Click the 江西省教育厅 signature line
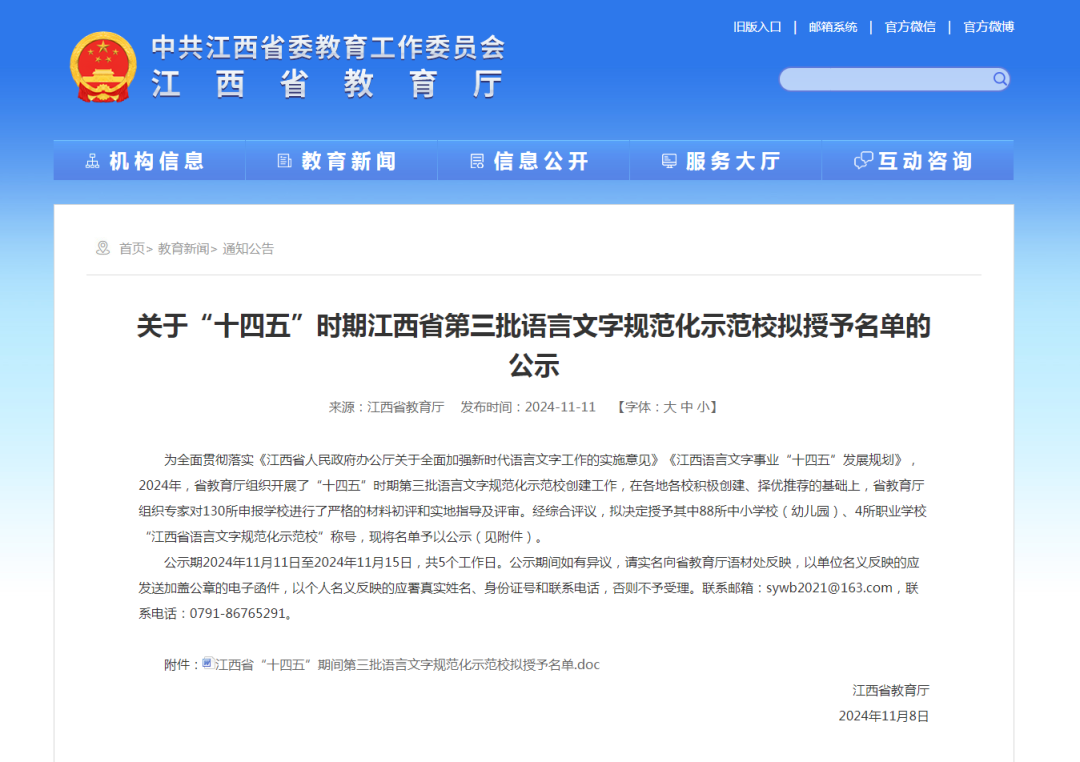The height and width of the screenshot is (762, 1080). tap(891, 690)
